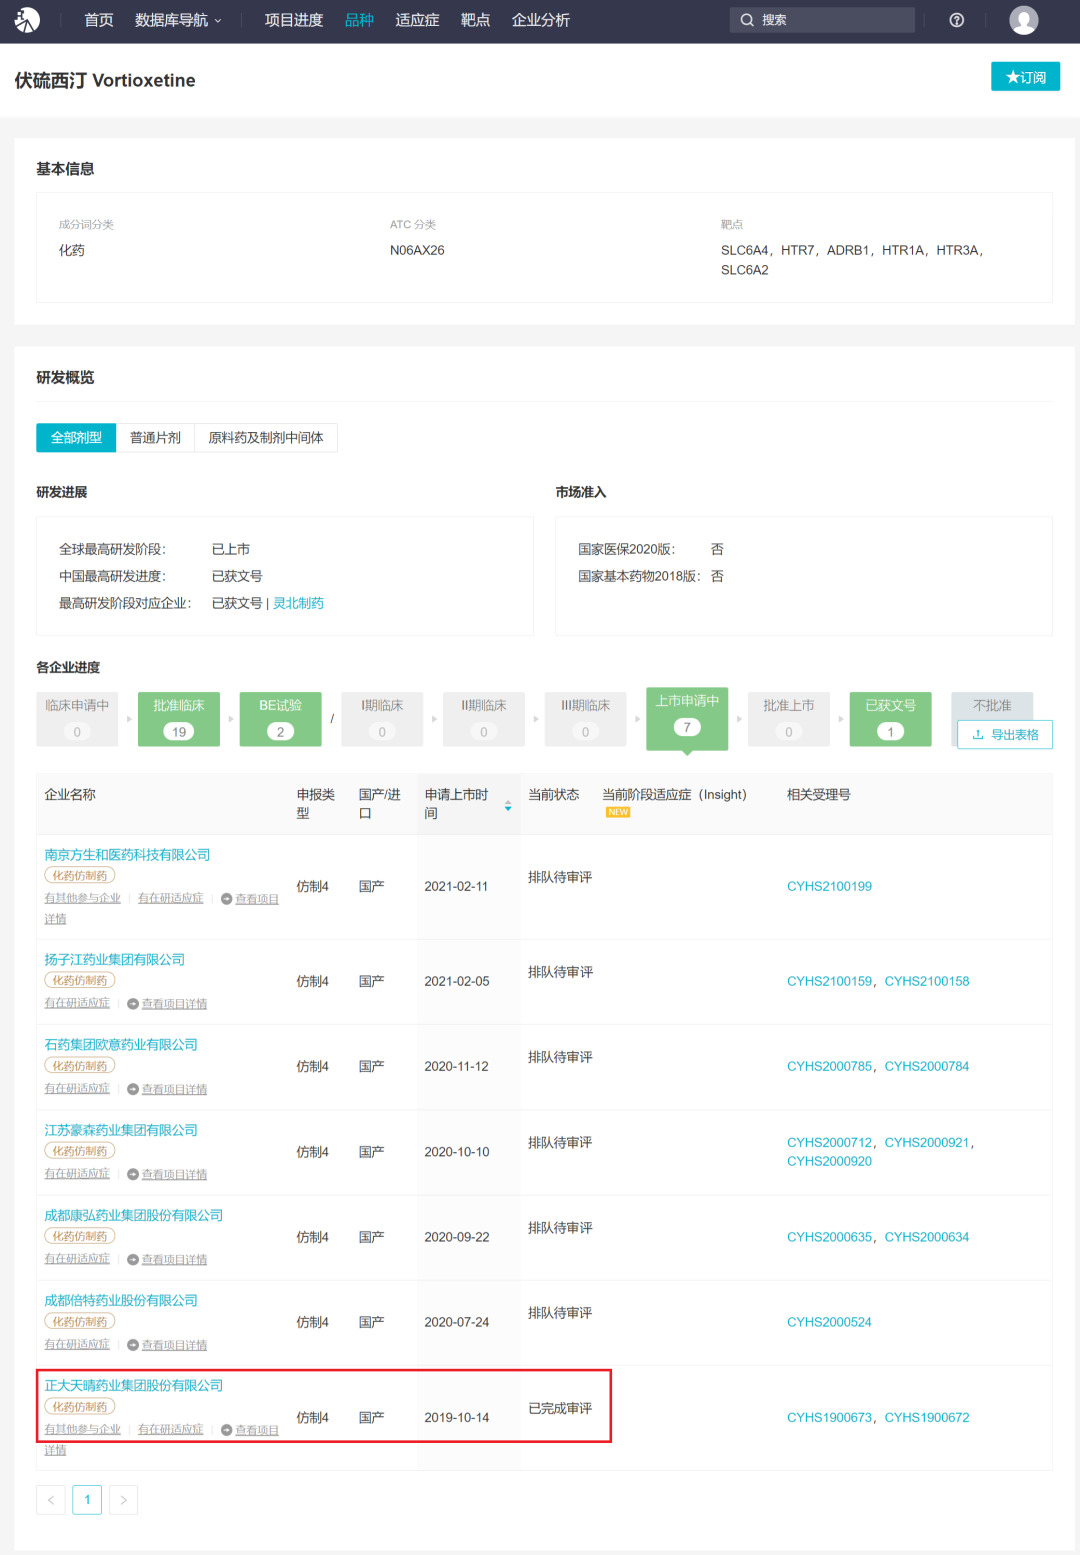Switch to 原料药及制剂中间体 tab
The height and width of the screenshot is (1555, 1080).
click(266, 437)
